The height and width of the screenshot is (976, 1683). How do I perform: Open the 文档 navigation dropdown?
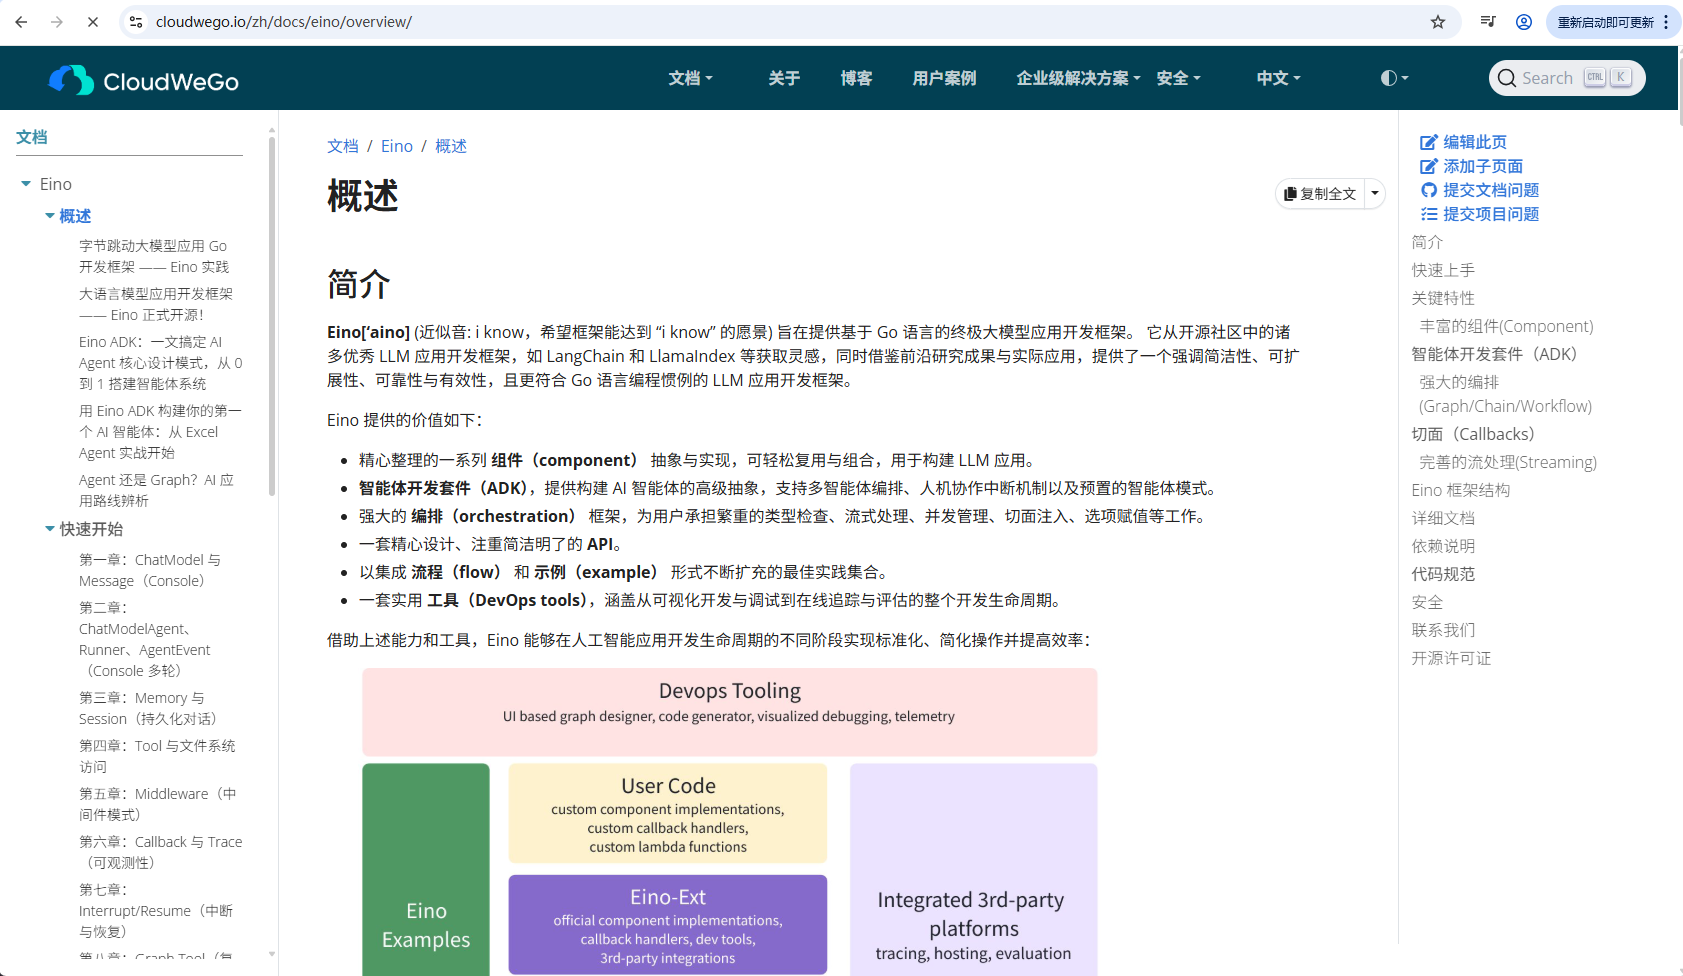tap(691, 78)
